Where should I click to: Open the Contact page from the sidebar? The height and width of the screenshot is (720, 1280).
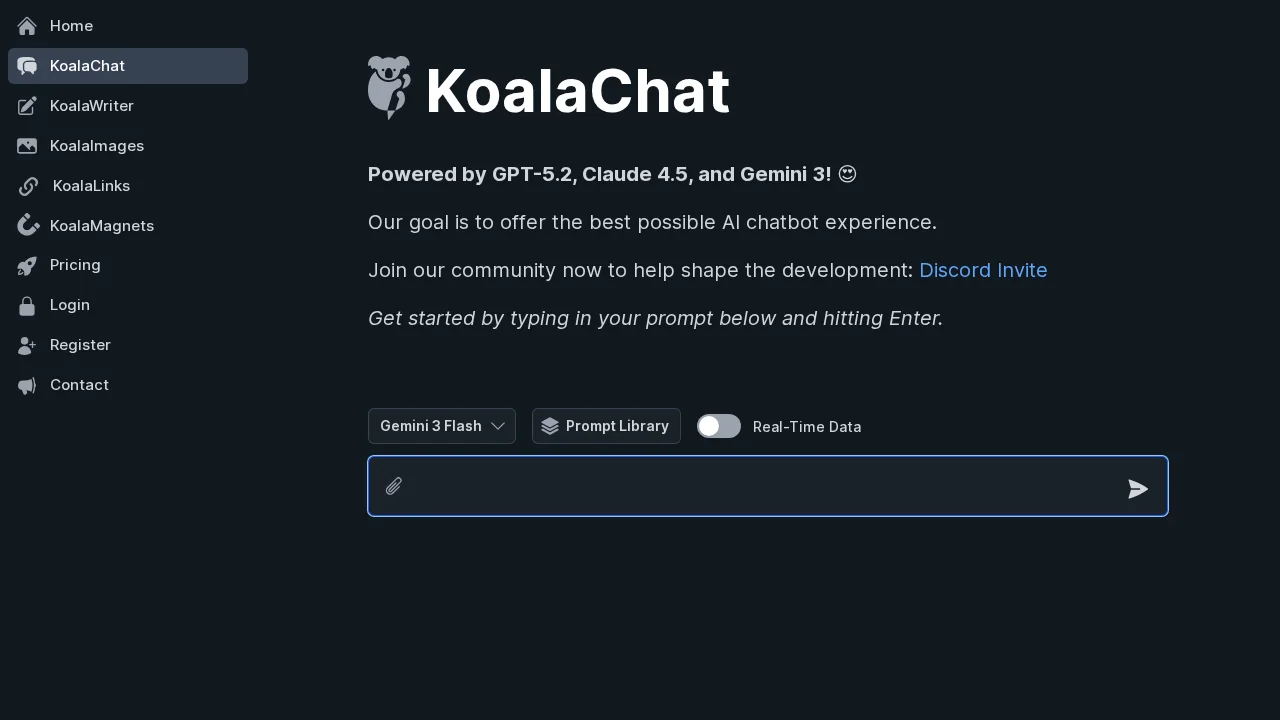point(79,385)
